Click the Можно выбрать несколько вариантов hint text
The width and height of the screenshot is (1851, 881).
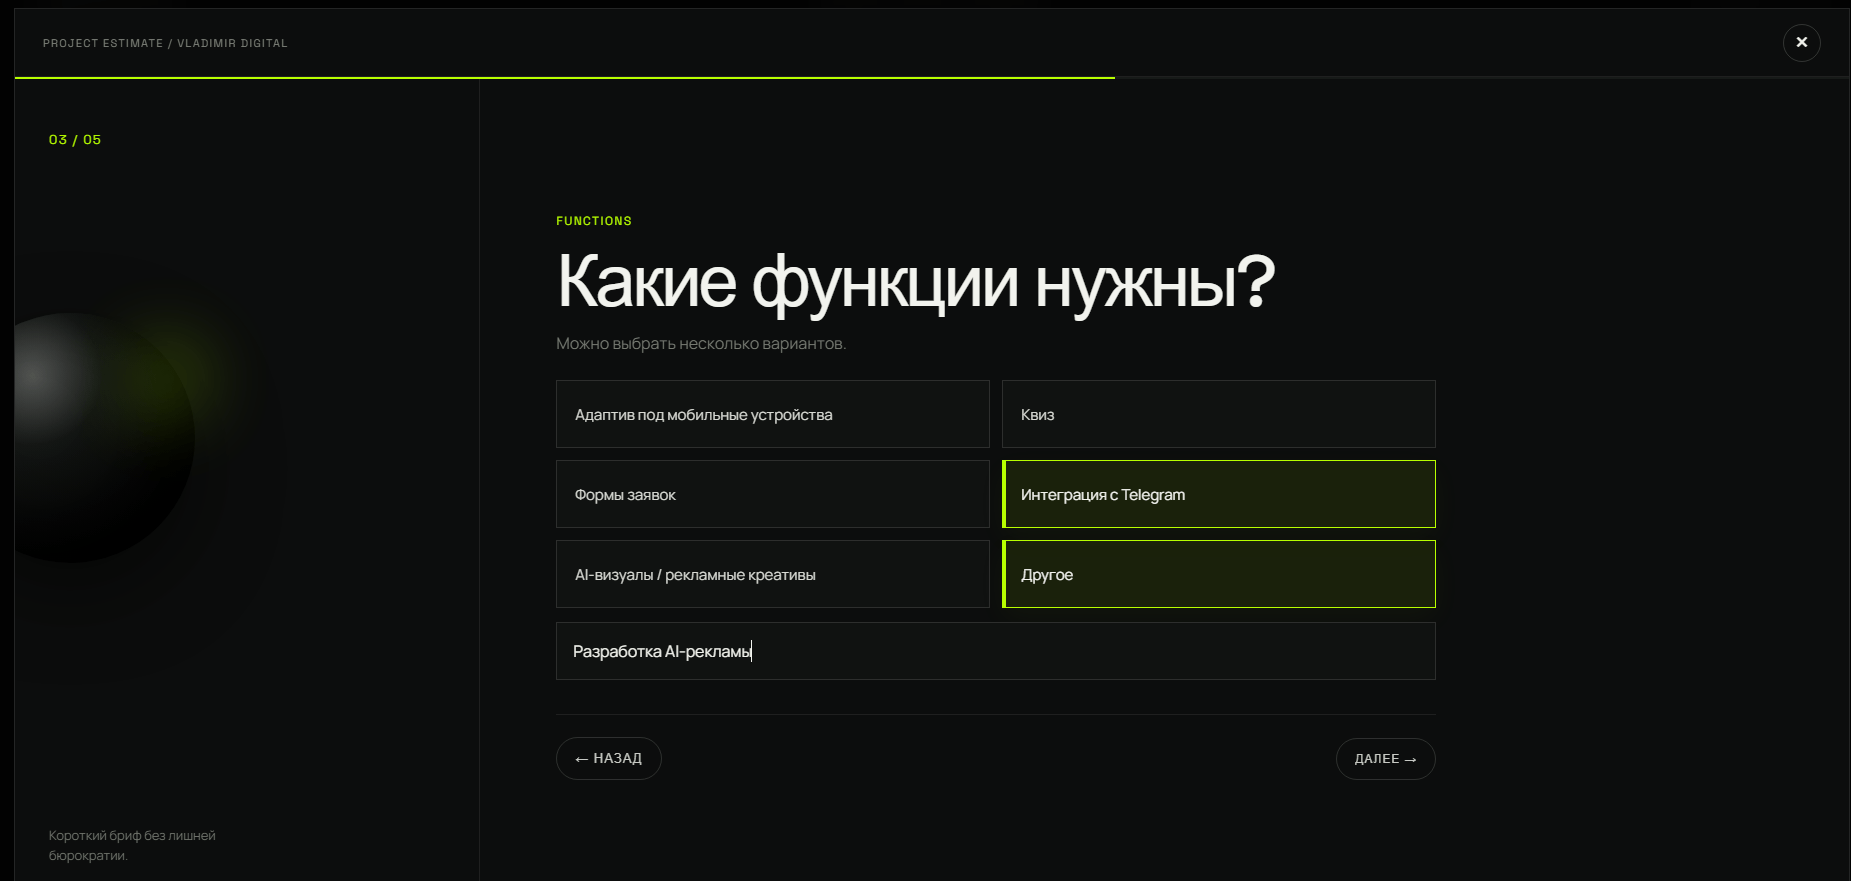coord(701,343)
